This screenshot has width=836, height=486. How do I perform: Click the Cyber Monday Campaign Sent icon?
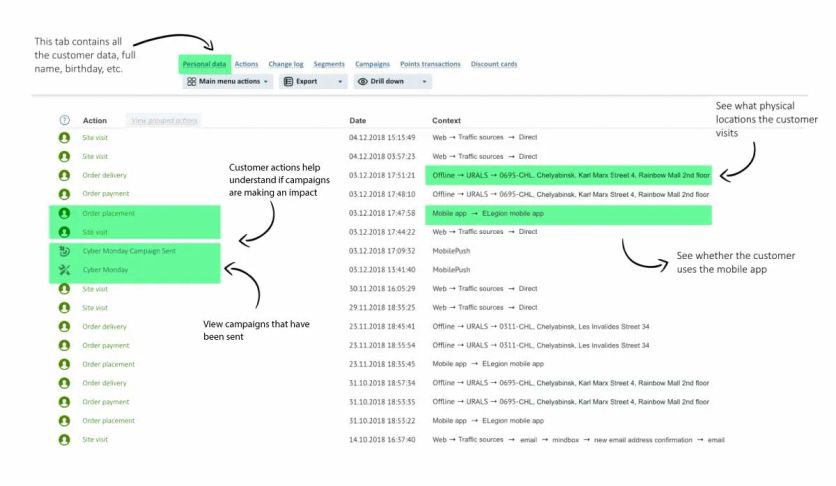[x=65, y=251]
